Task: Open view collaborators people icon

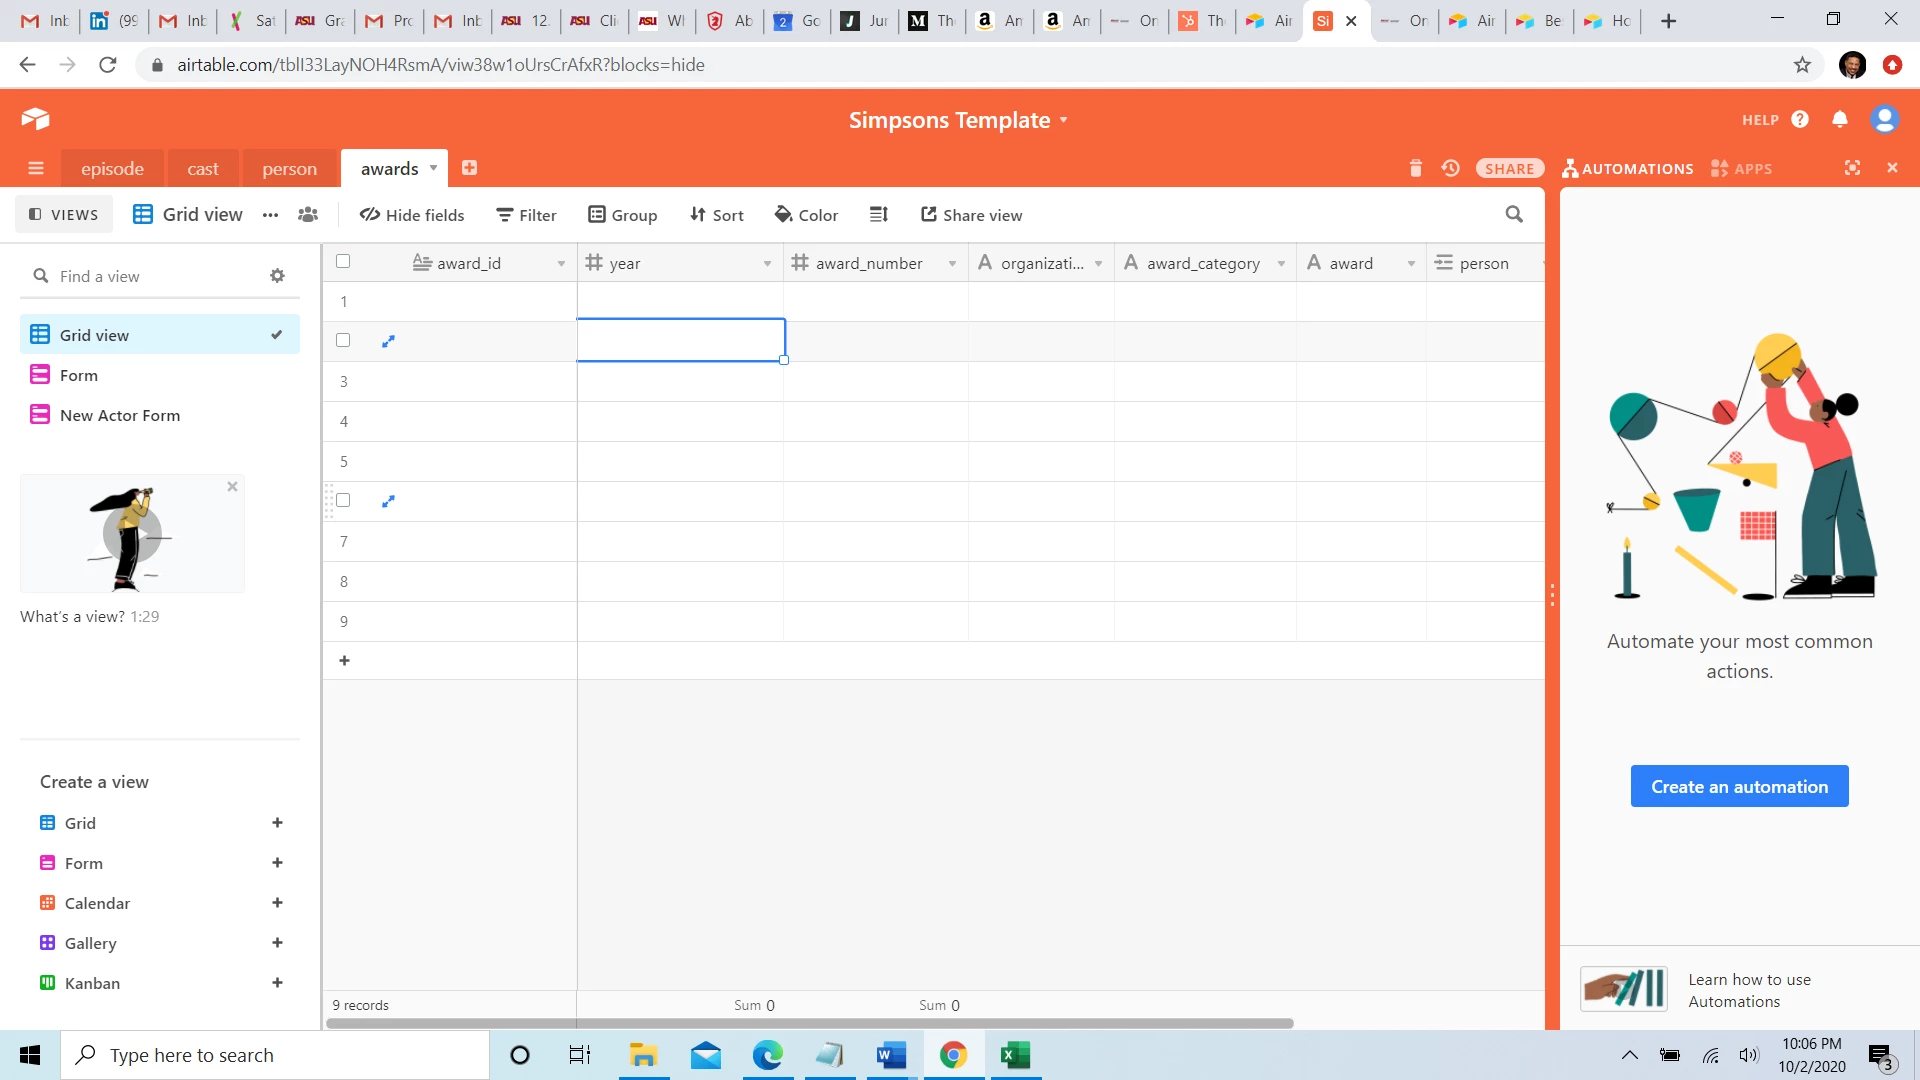Action: (308, 214)
